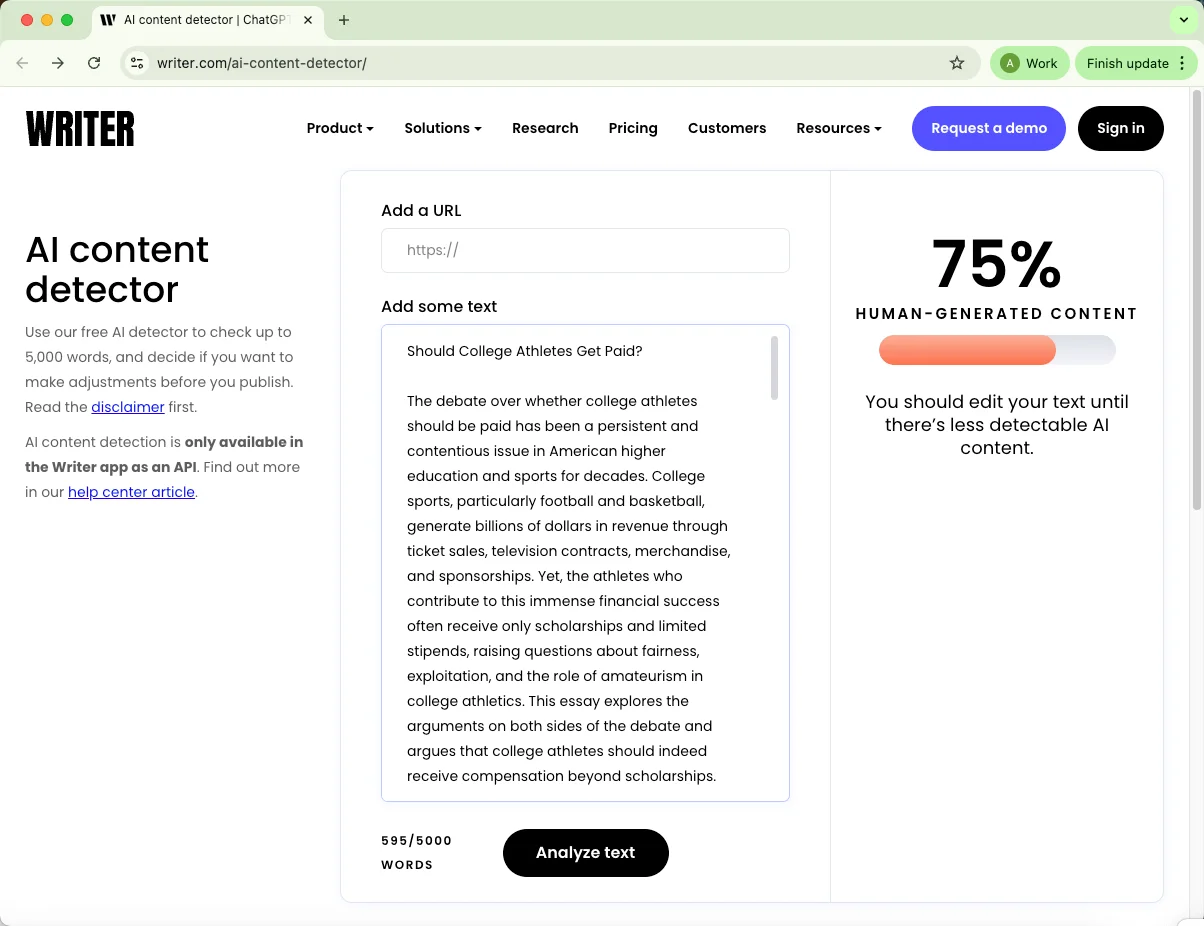Open the tab search chevron button
1204x926 pixels.
coord(1185,20)
